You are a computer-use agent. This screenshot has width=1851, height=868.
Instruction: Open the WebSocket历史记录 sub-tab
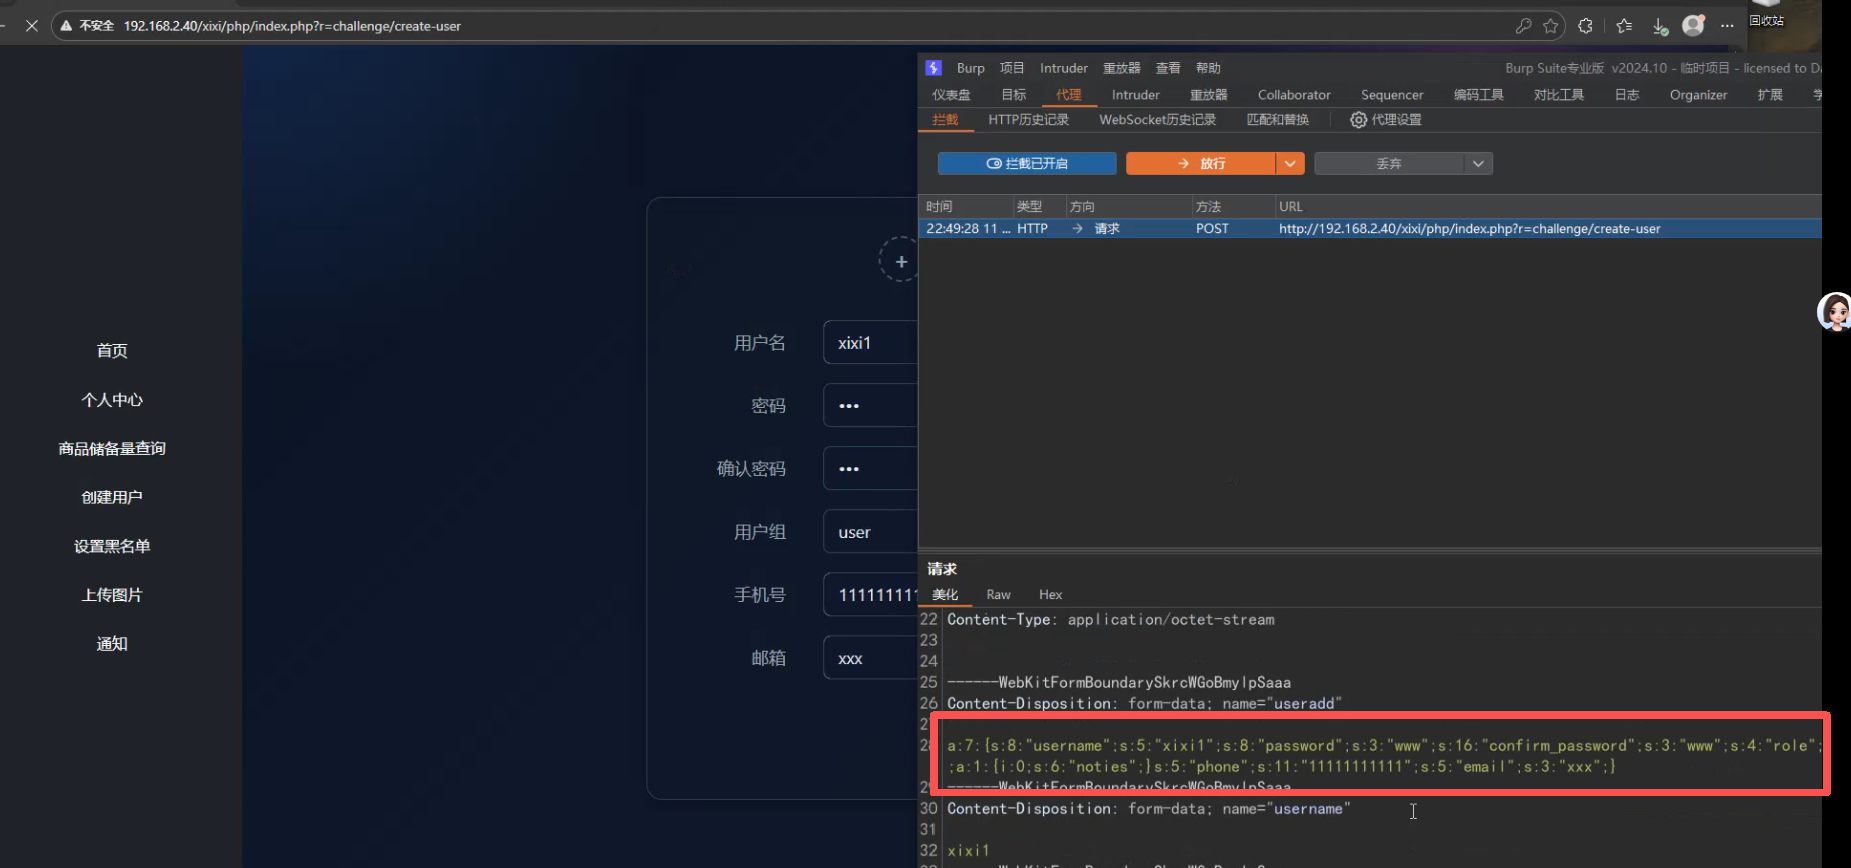pos(1157,120)
